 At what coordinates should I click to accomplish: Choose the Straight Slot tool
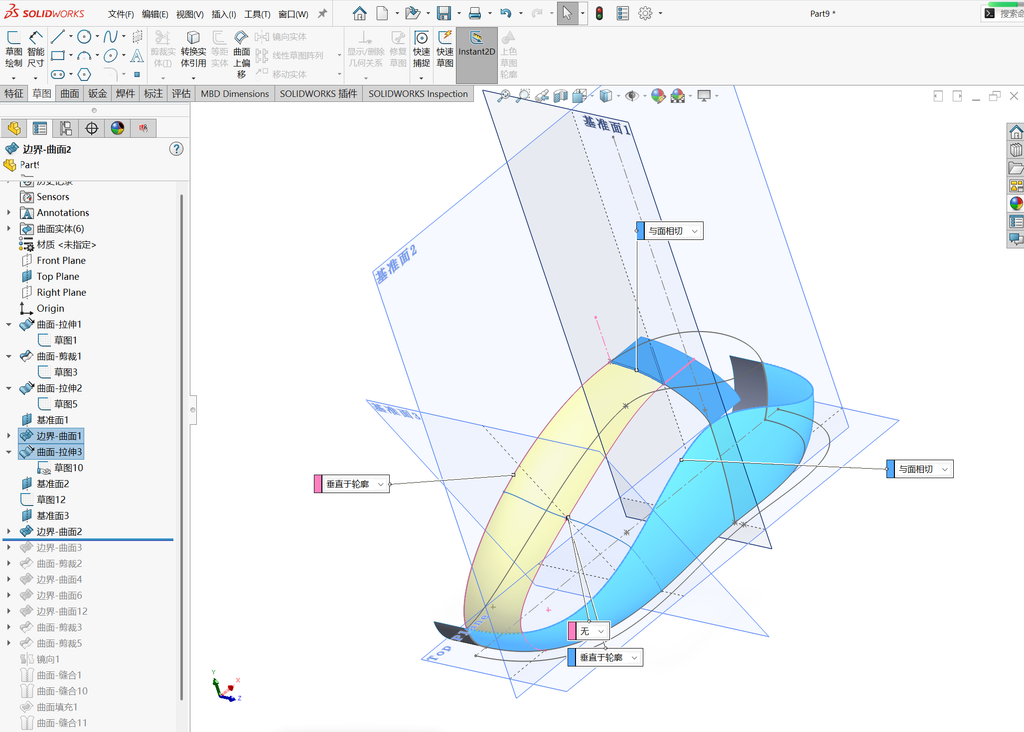point(57,74)
